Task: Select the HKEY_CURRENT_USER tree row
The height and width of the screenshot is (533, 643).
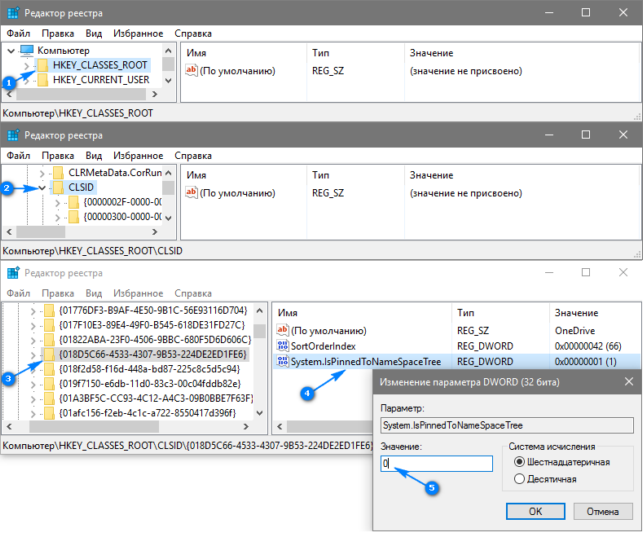Action: pyautogui.click(x=101, y=80)
